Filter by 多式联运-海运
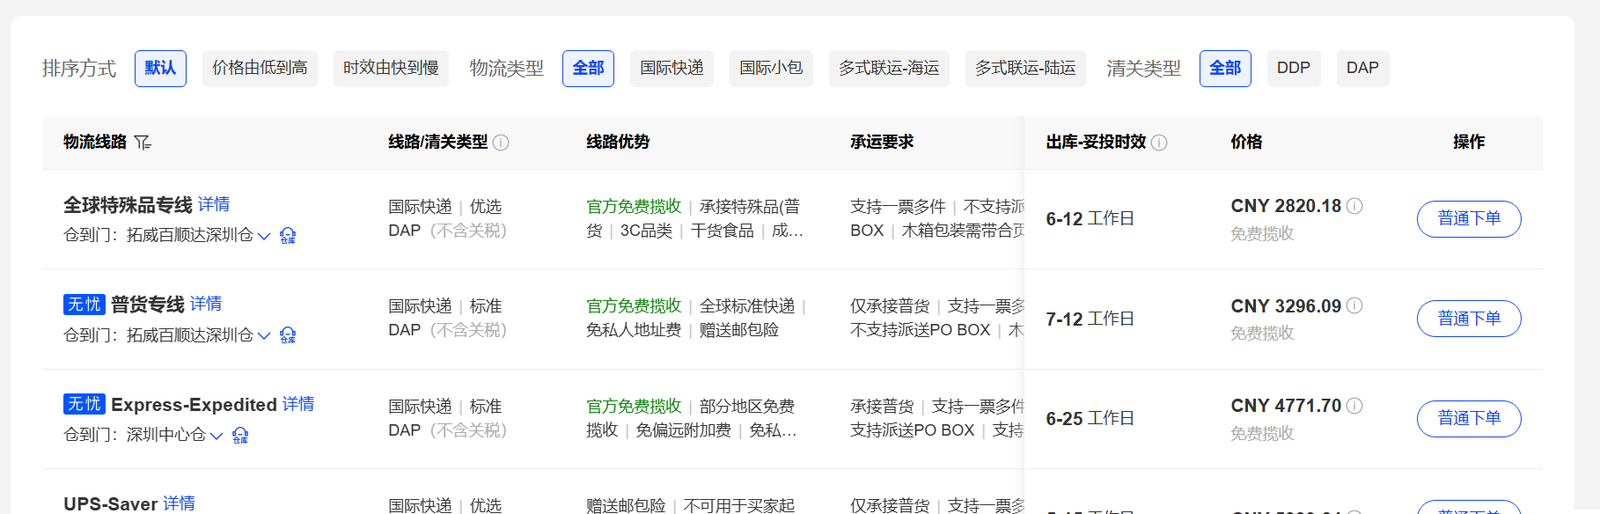Viewport: 1600px width, 514px height. click(x=889, y=68)
